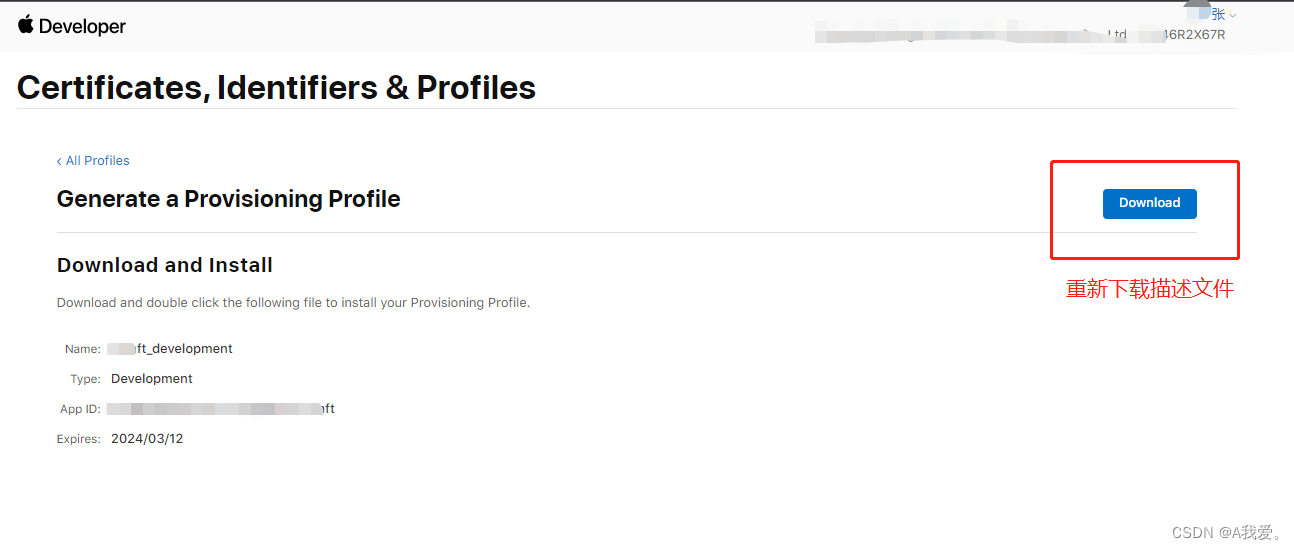This screenshot has height=550, width=1294.
Task: Click the install instruction description text
Action: (293, 302)
